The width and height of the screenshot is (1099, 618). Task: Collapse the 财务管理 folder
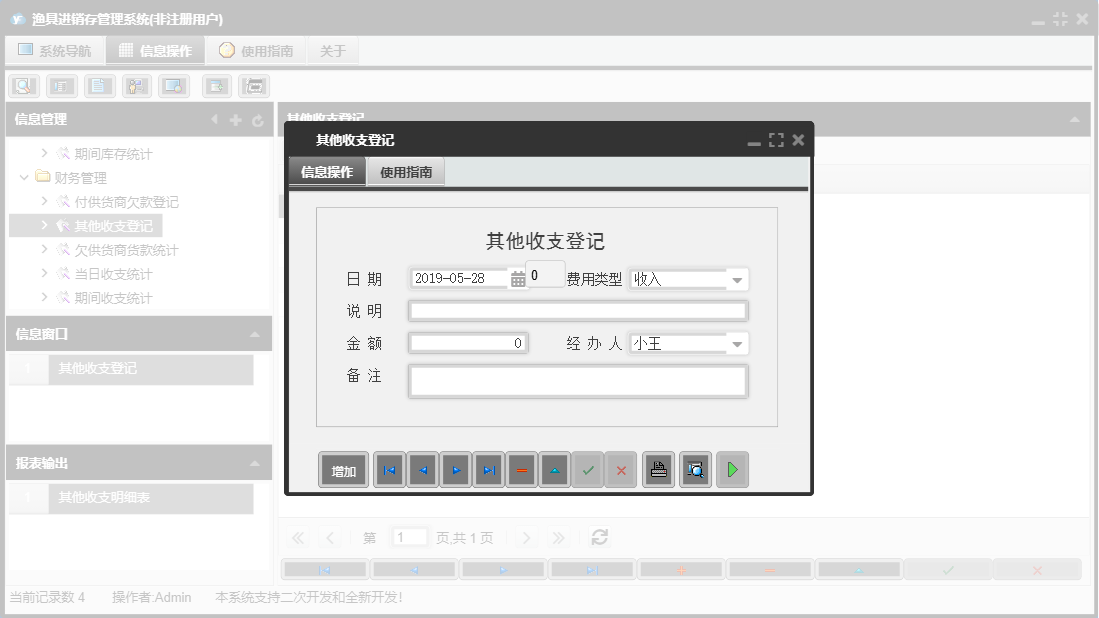[x=25, y=177]
